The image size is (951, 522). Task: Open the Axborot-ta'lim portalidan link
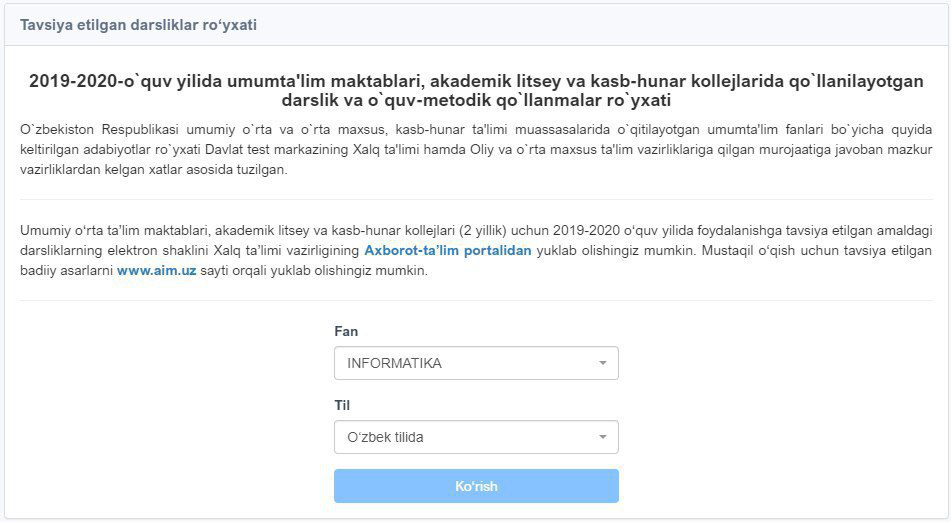447,251
